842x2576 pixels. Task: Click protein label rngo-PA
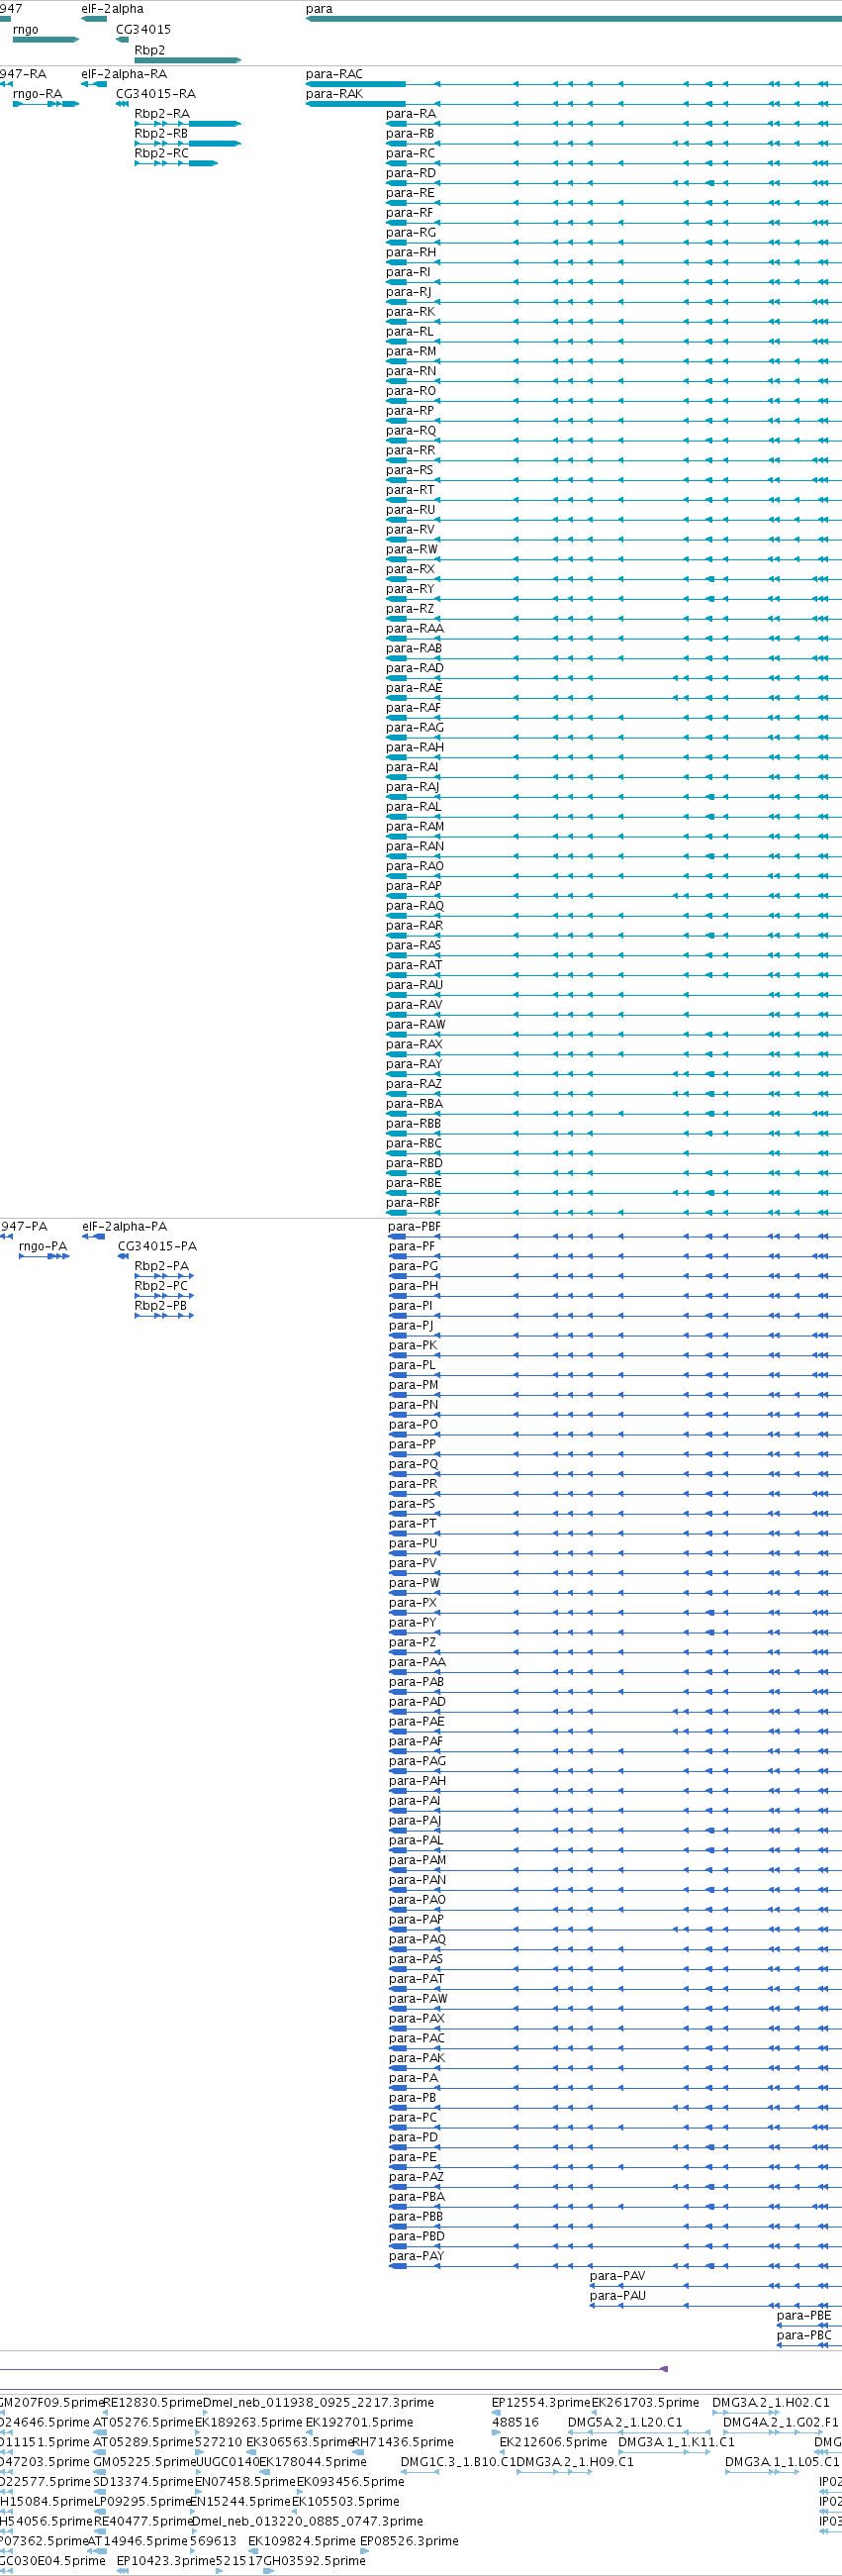tap(43, 1246)
